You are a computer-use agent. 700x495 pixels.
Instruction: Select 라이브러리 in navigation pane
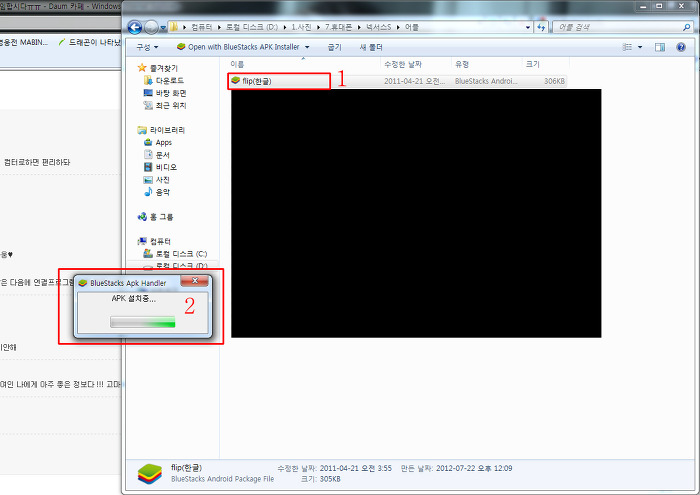point(167,130)
